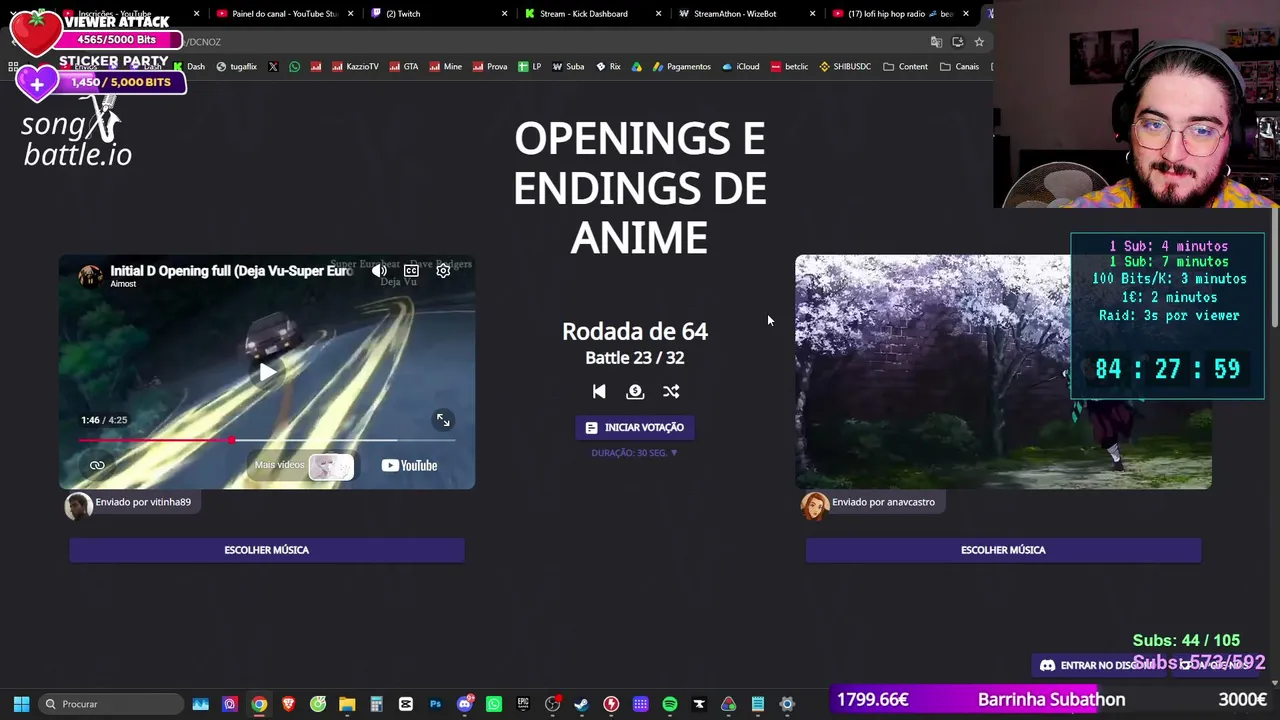Image resolution: width=1280 pixels, height=720 pixels.
Task: Copy the video link icon
Action: [x=97, y=465]
